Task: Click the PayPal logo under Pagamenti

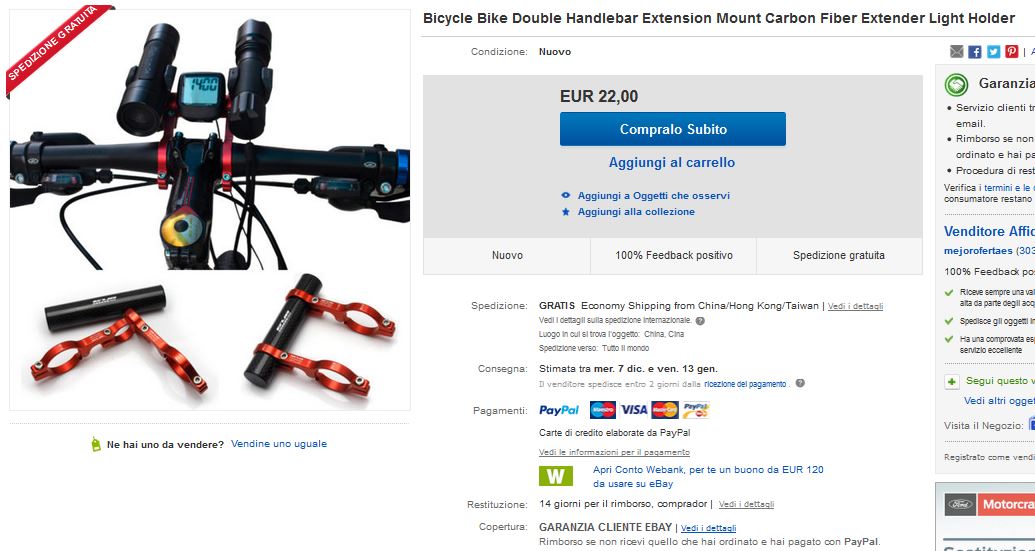Action: (559, 410)
